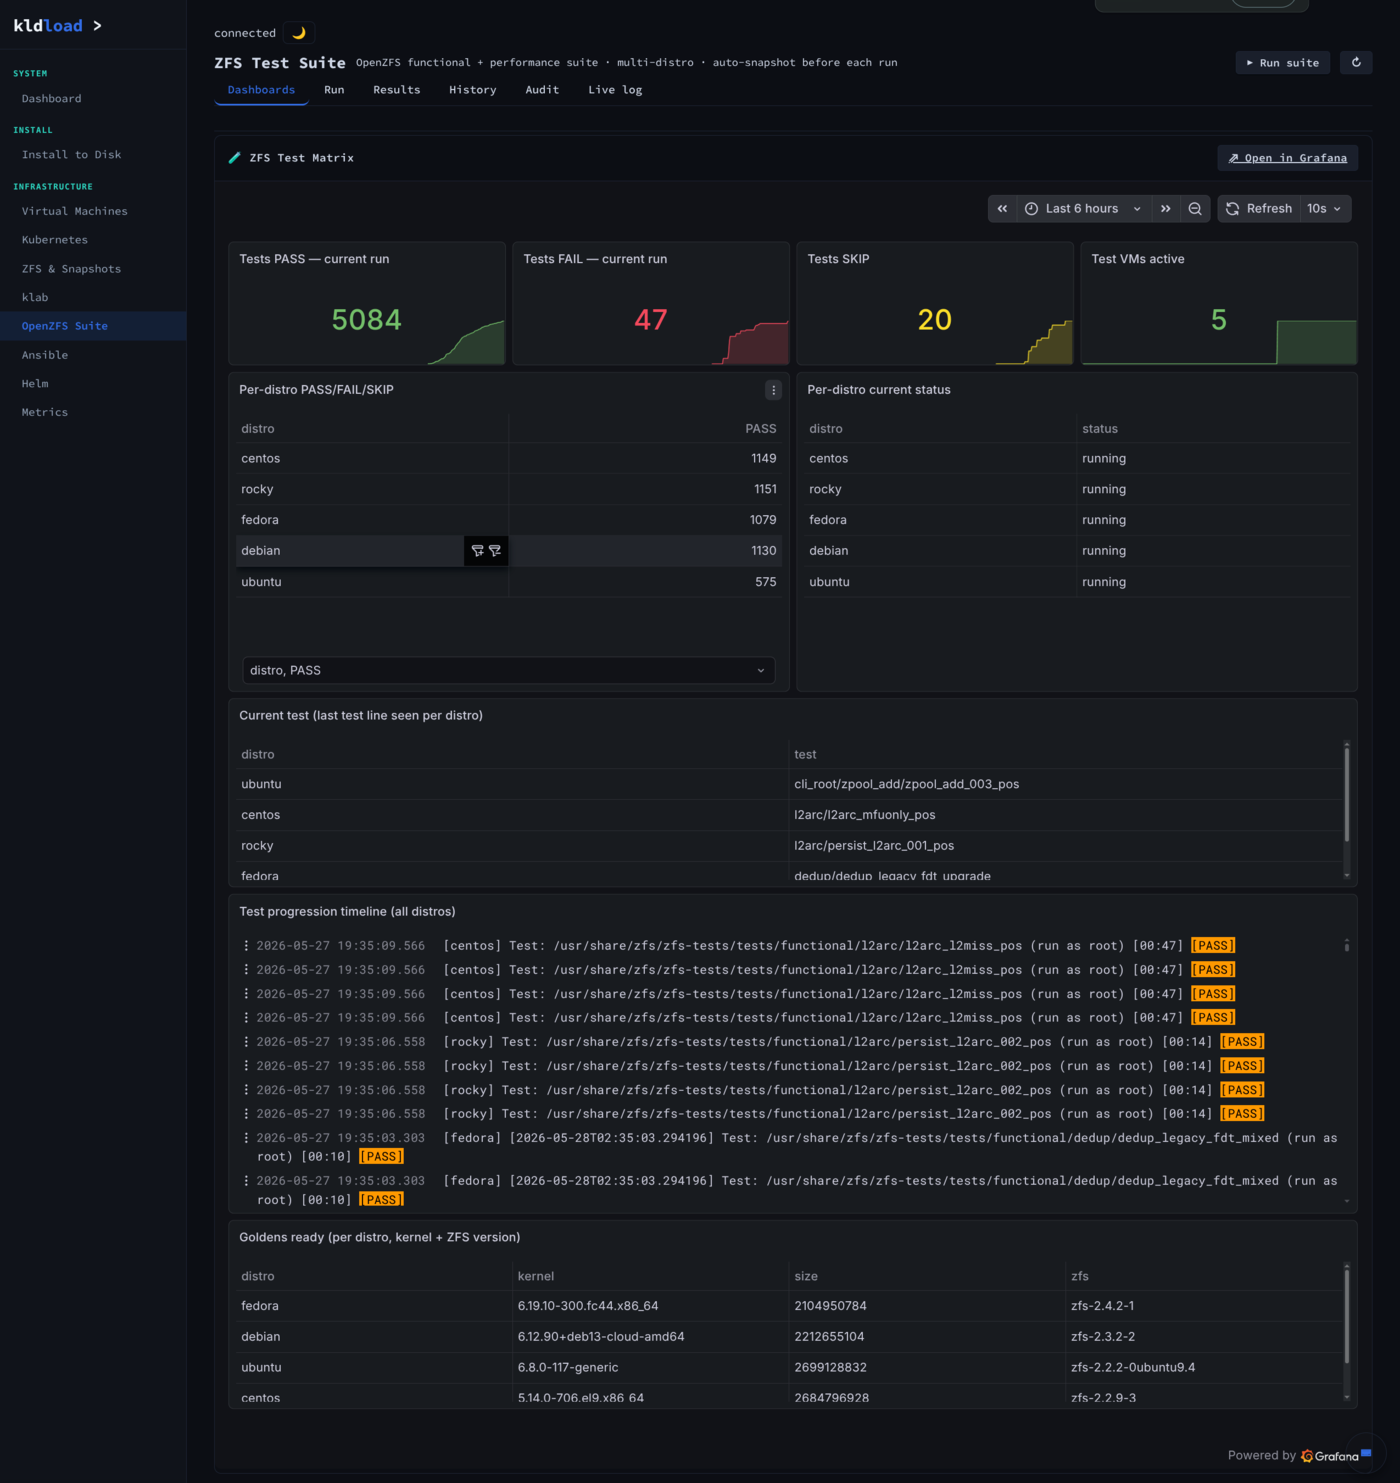Switch to the Live log tab
The width and height of the screenshot is (1400, 1483).
(615, 90)
